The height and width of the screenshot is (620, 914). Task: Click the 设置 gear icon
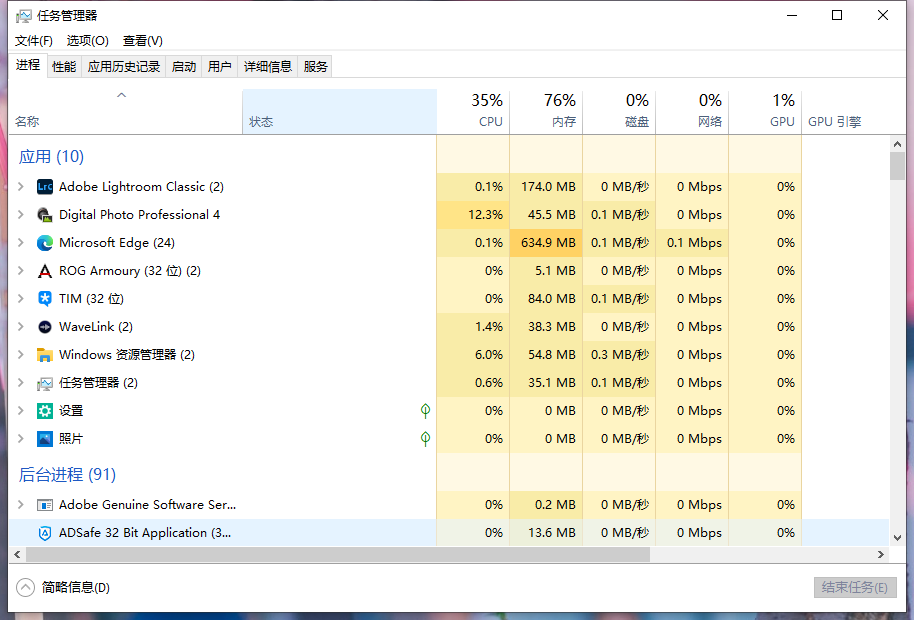(45, 411)
